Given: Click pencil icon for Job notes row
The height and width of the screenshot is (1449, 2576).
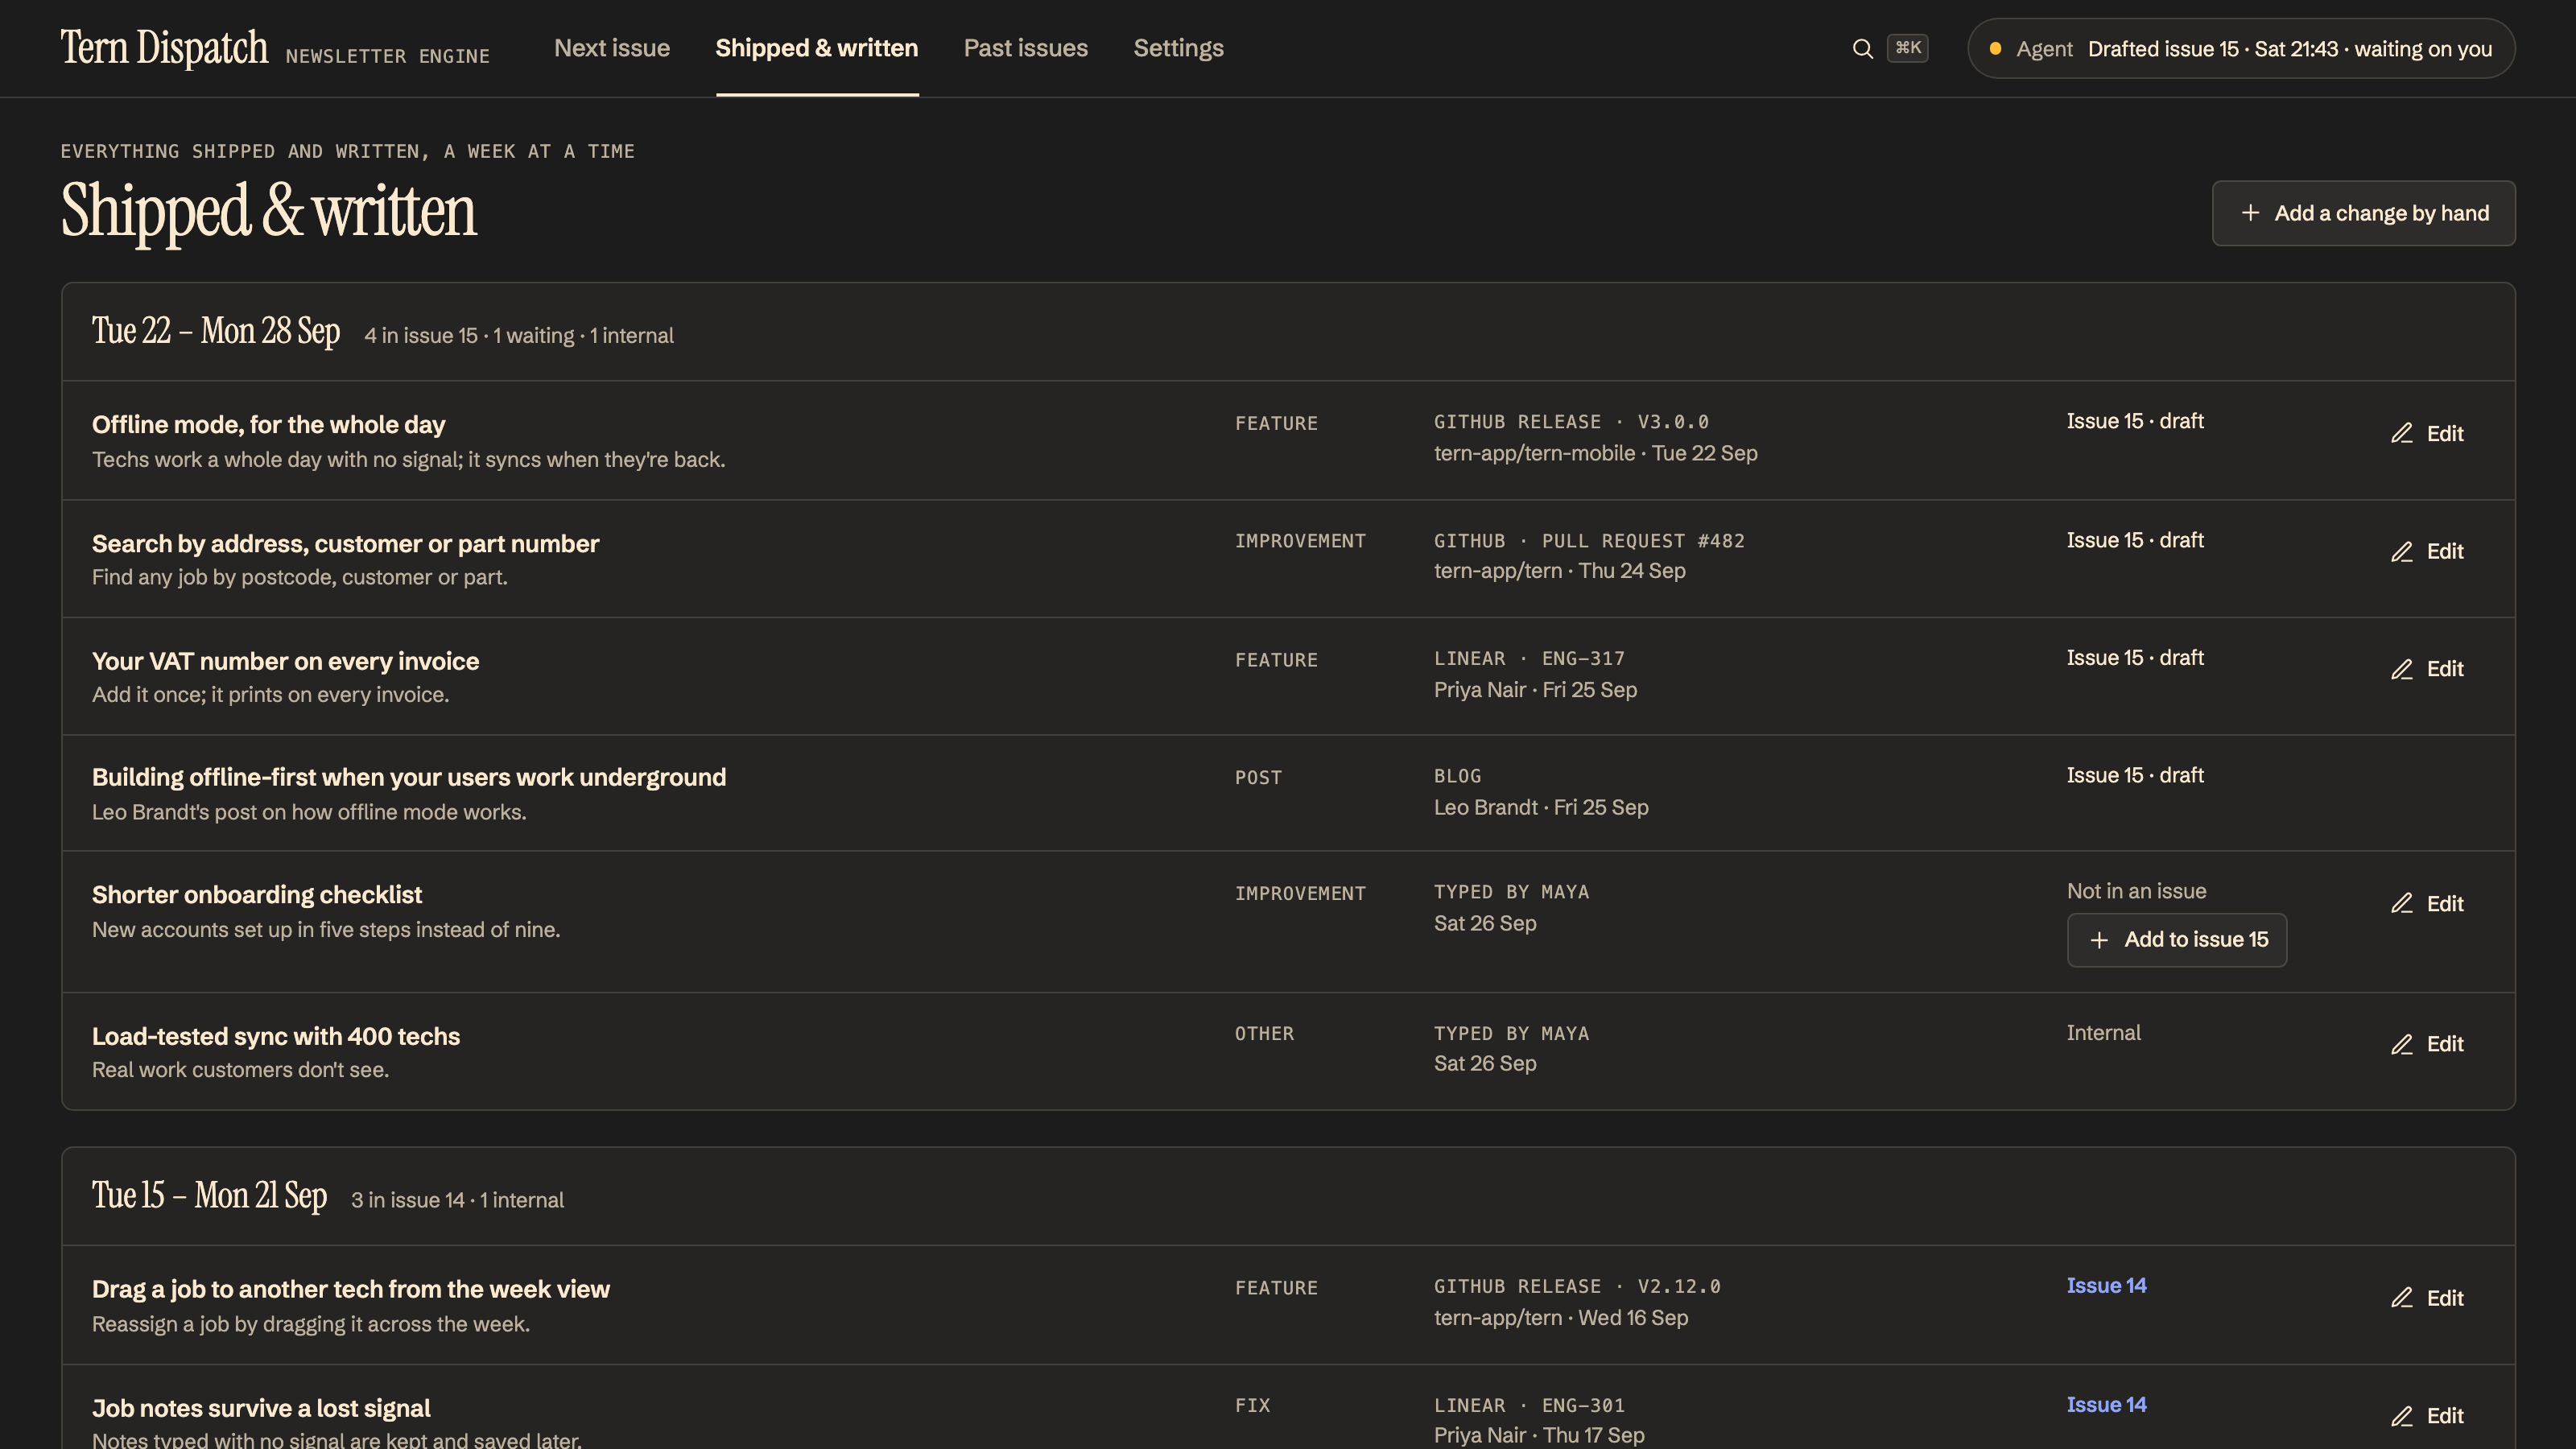Looking at the screenshot, I should 2402,1416.
